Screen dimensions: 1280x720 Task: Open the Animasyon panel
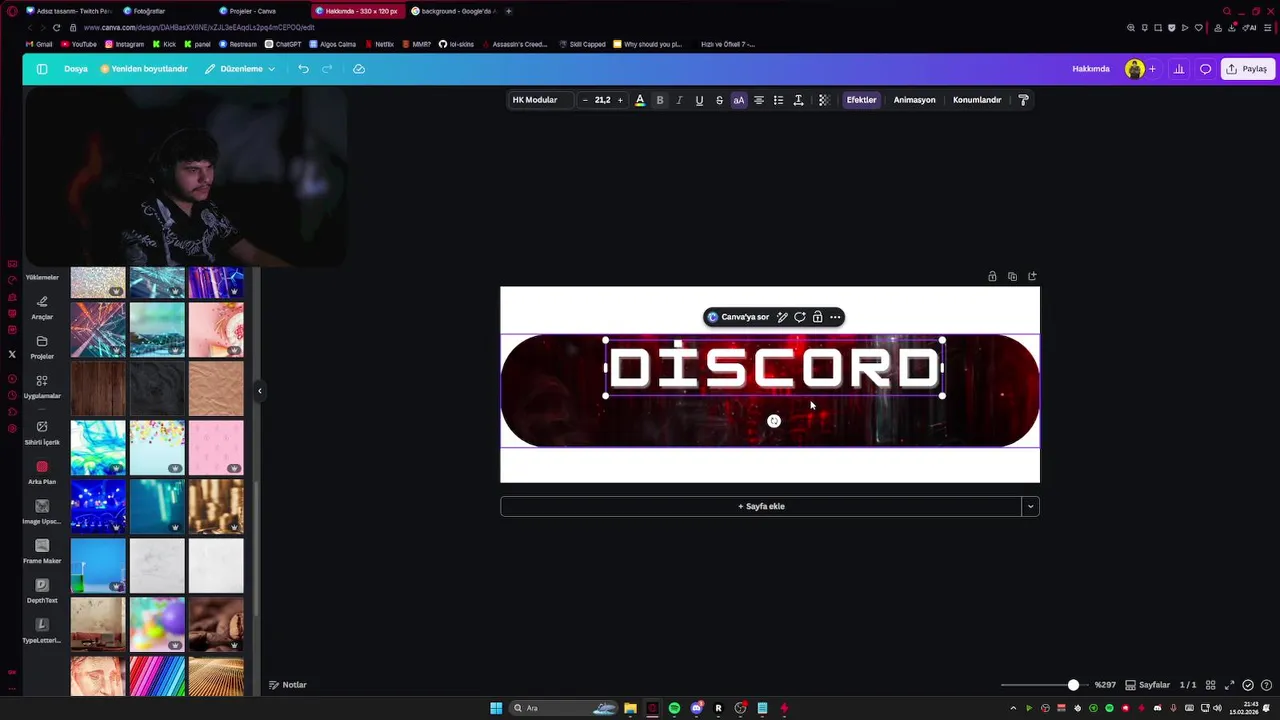[x=914, y=100]
